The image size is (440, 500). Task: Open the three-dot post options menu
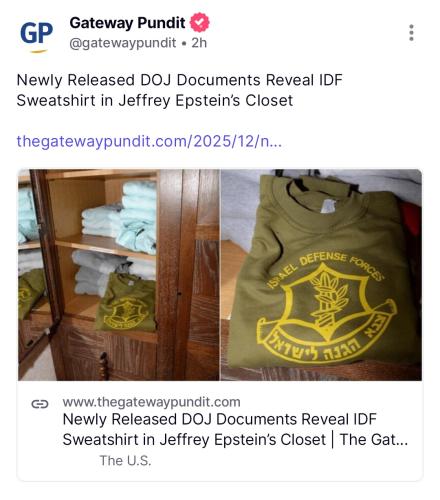tap(411, 33)
